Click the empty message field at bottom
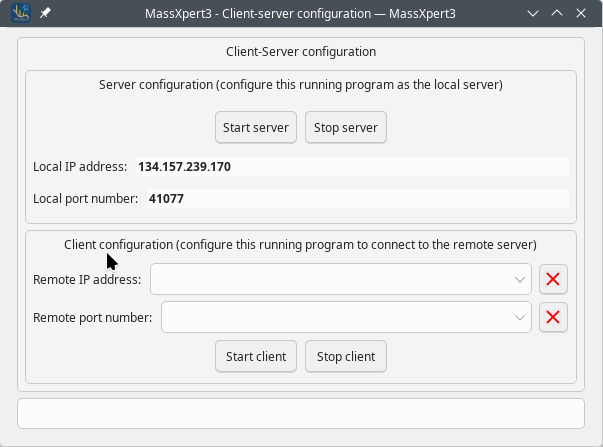The height and width of the screenshot is (447, 603). tap(300, 413)
